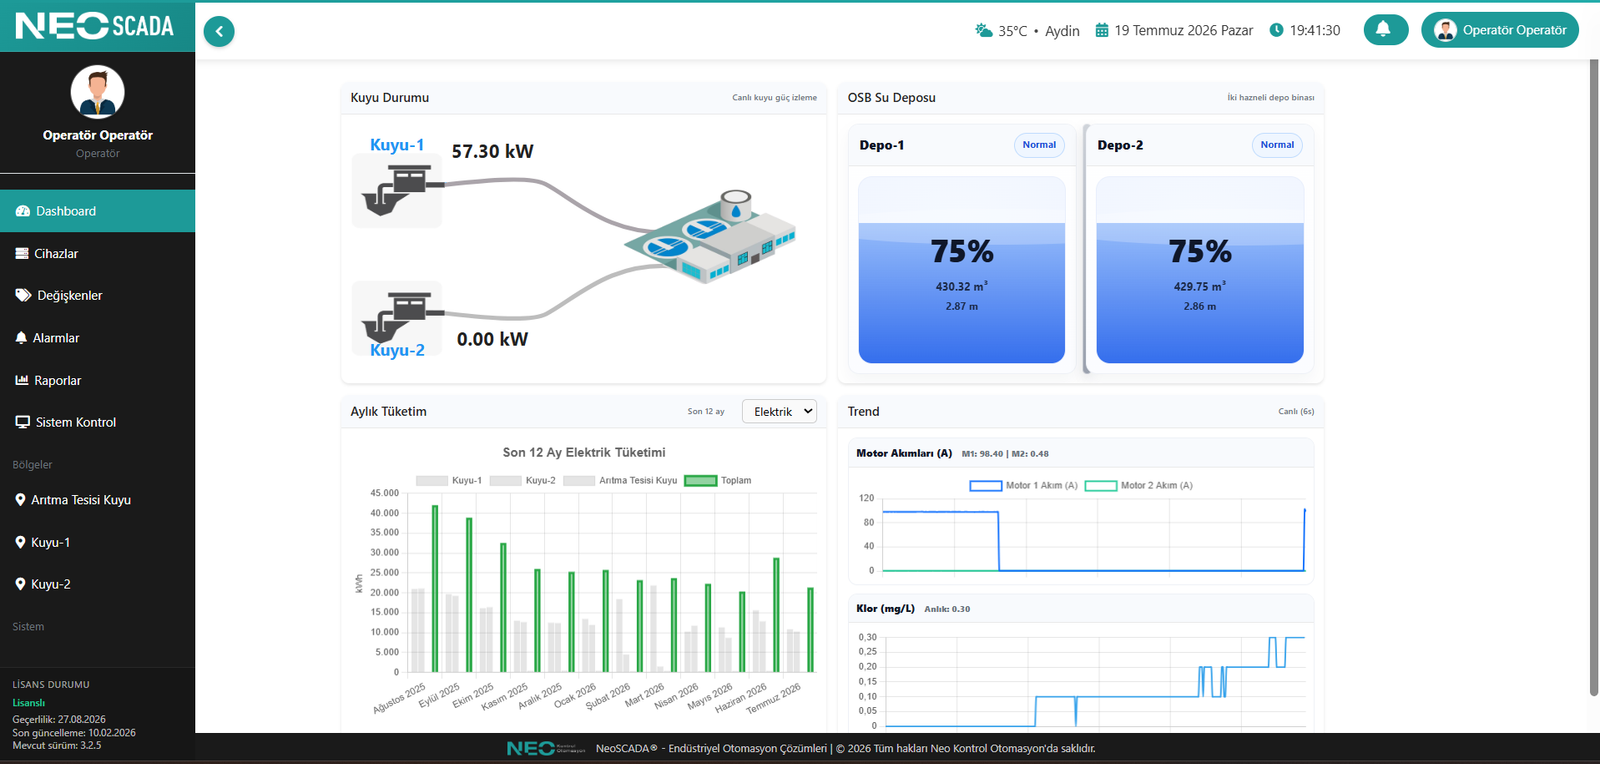Screen dimensions: 1600x764
Task: Click Depo-2 water level gauge
Action: coord(1200,270)
